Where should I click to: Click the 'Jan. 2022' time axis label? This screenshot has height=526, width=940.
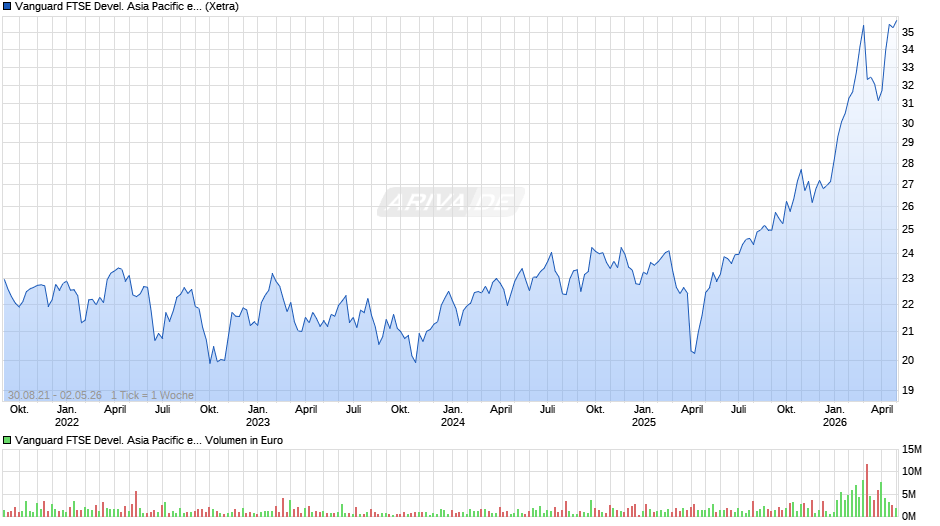pyautogui.click(x=67, y=416)
